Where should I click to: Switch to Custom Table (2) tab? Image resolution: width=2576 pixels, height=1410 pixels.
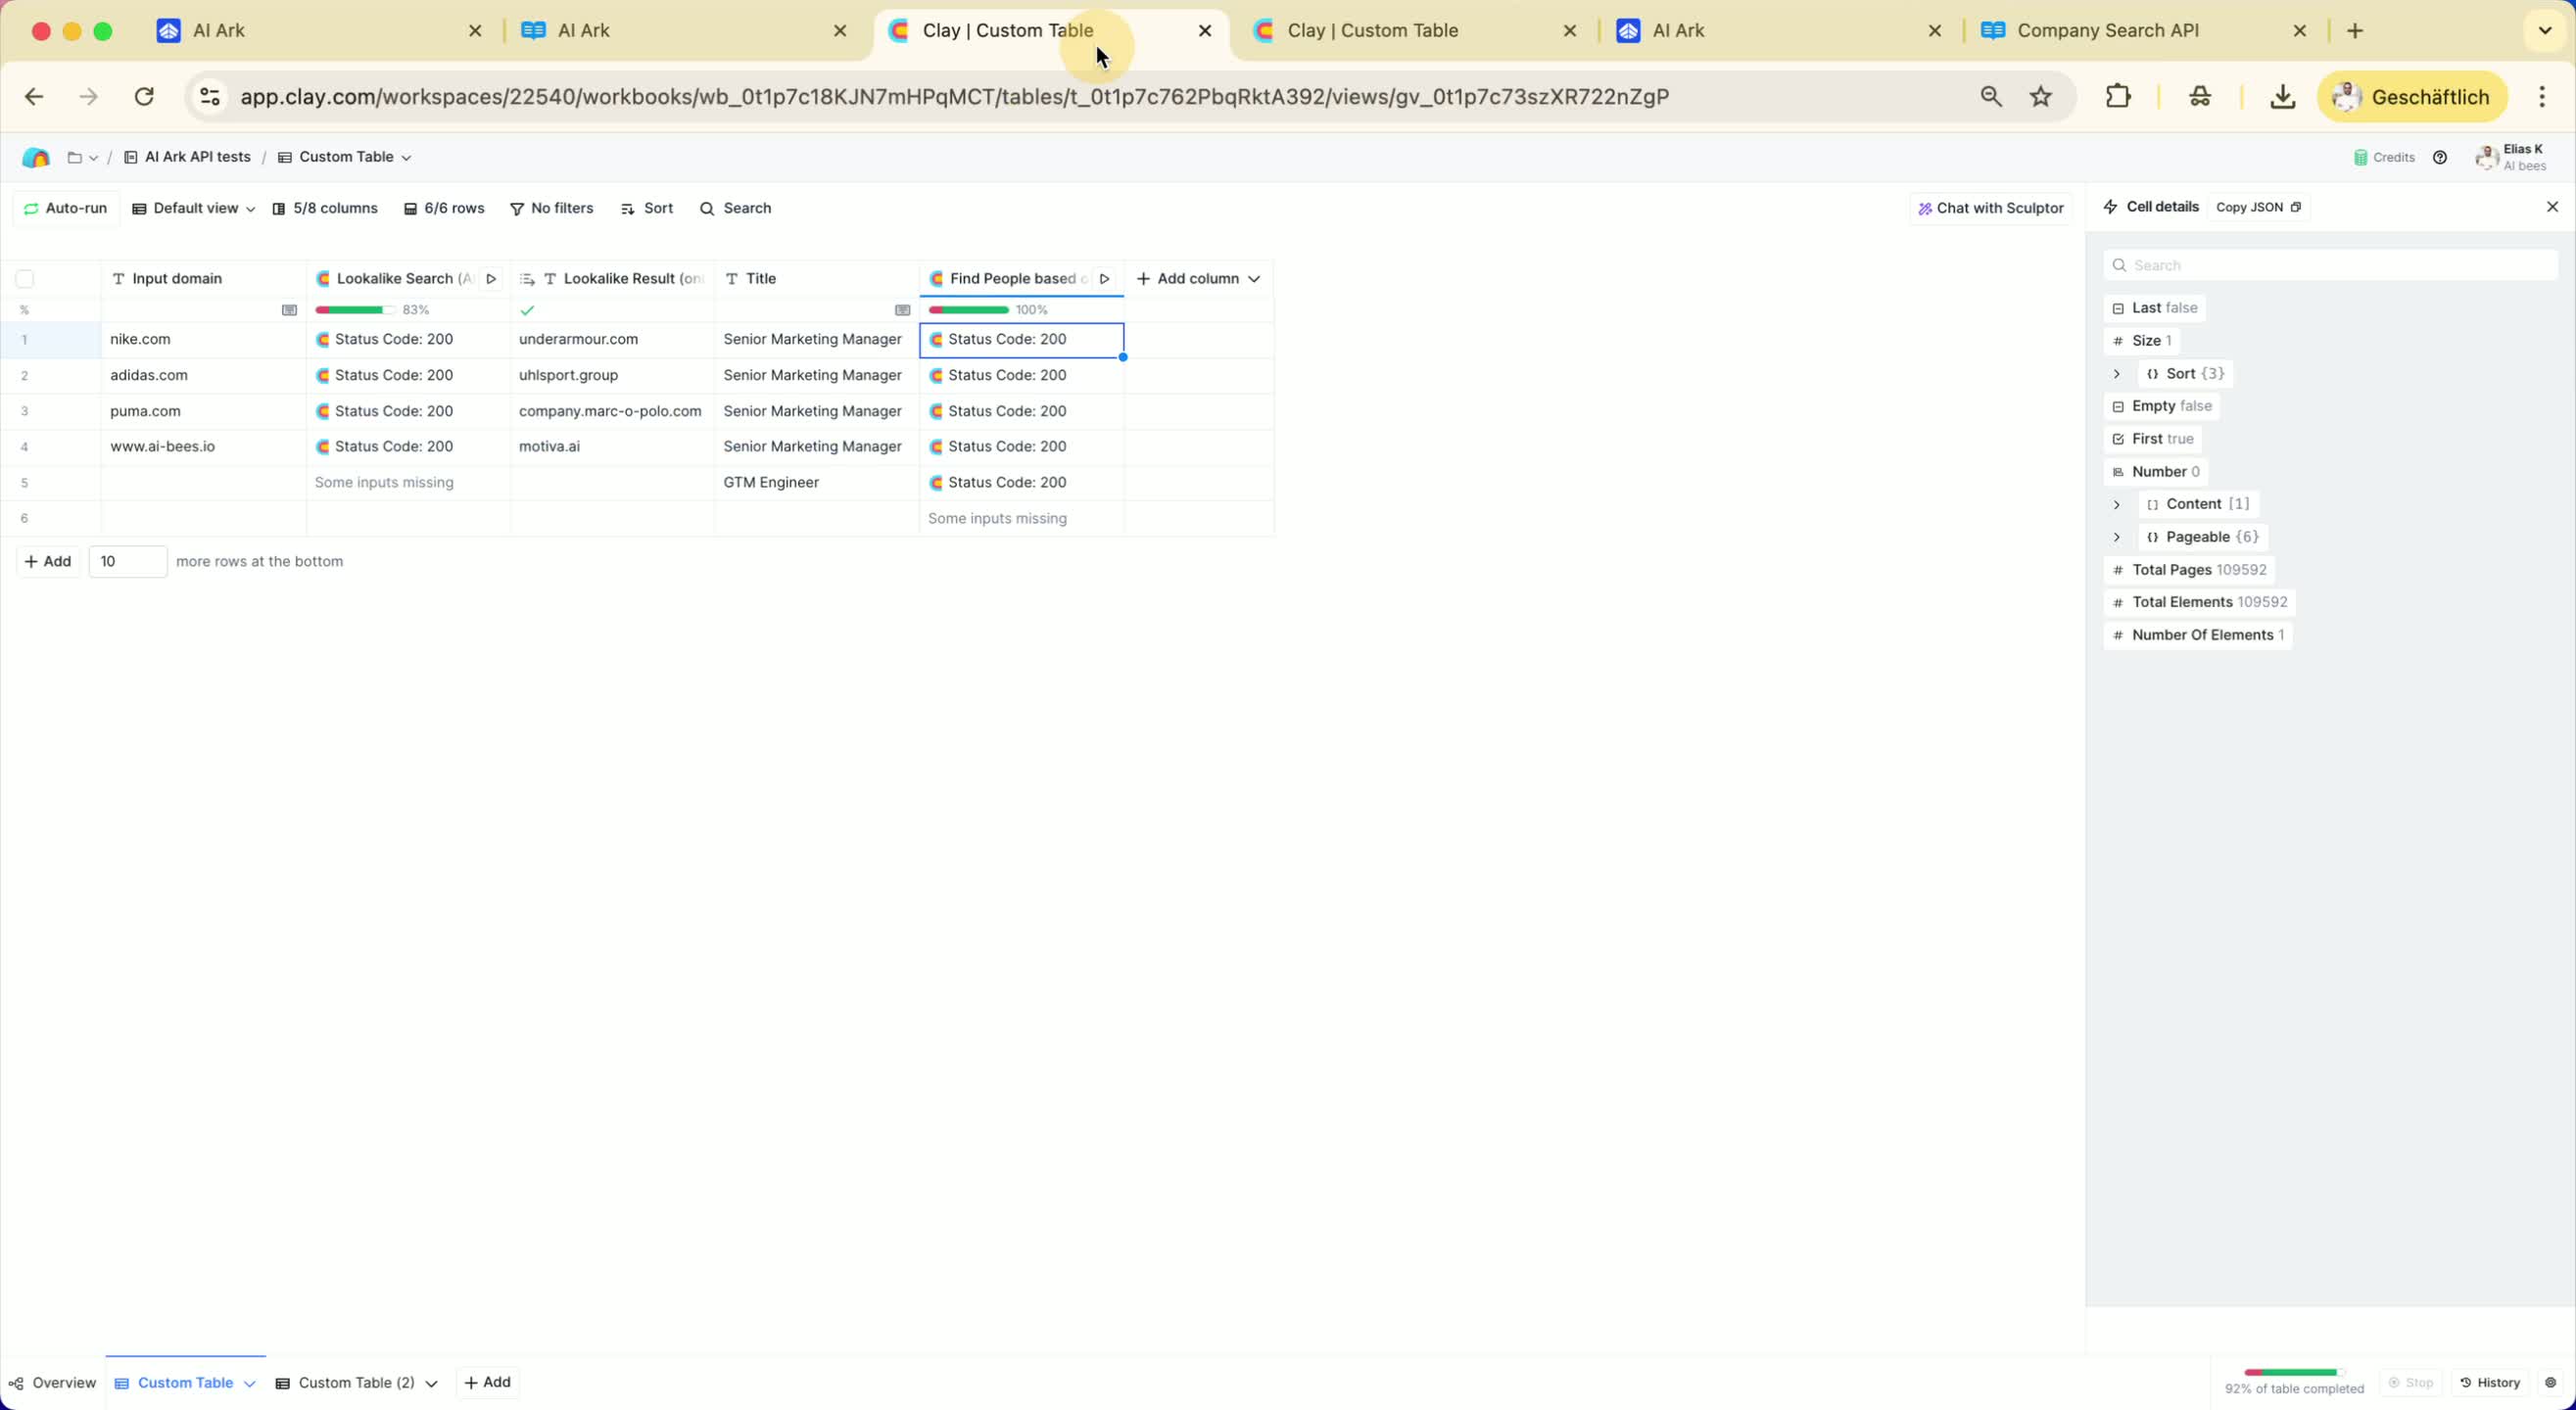(356, 1382)
